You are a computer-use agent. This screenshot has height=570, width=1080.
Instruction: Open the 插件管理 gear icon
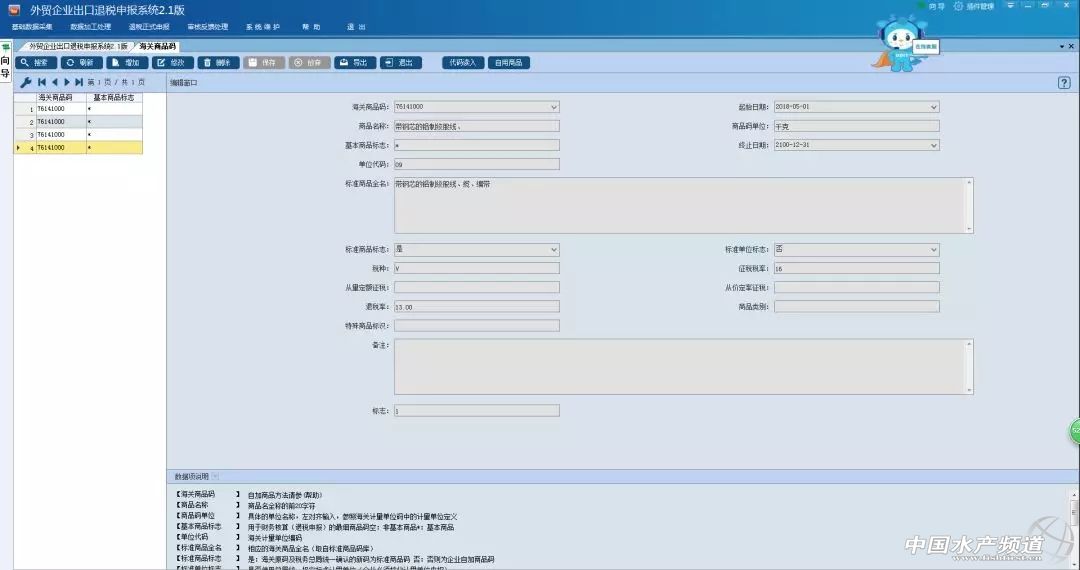click(958, 7)
